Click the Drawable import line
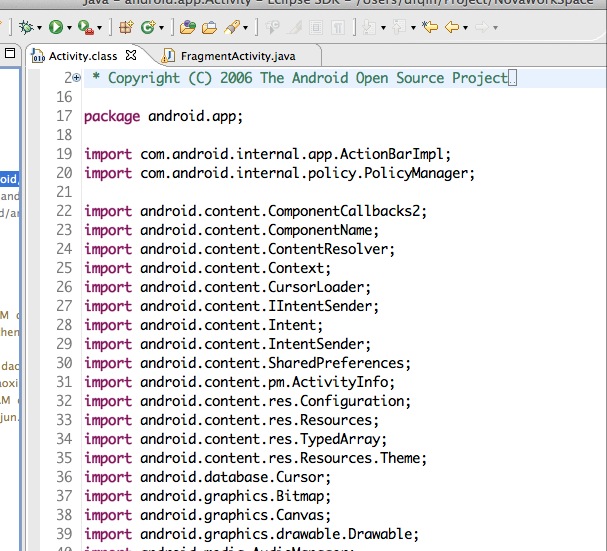This screenshot has width=607, height=551. click(x=252, y=534)
